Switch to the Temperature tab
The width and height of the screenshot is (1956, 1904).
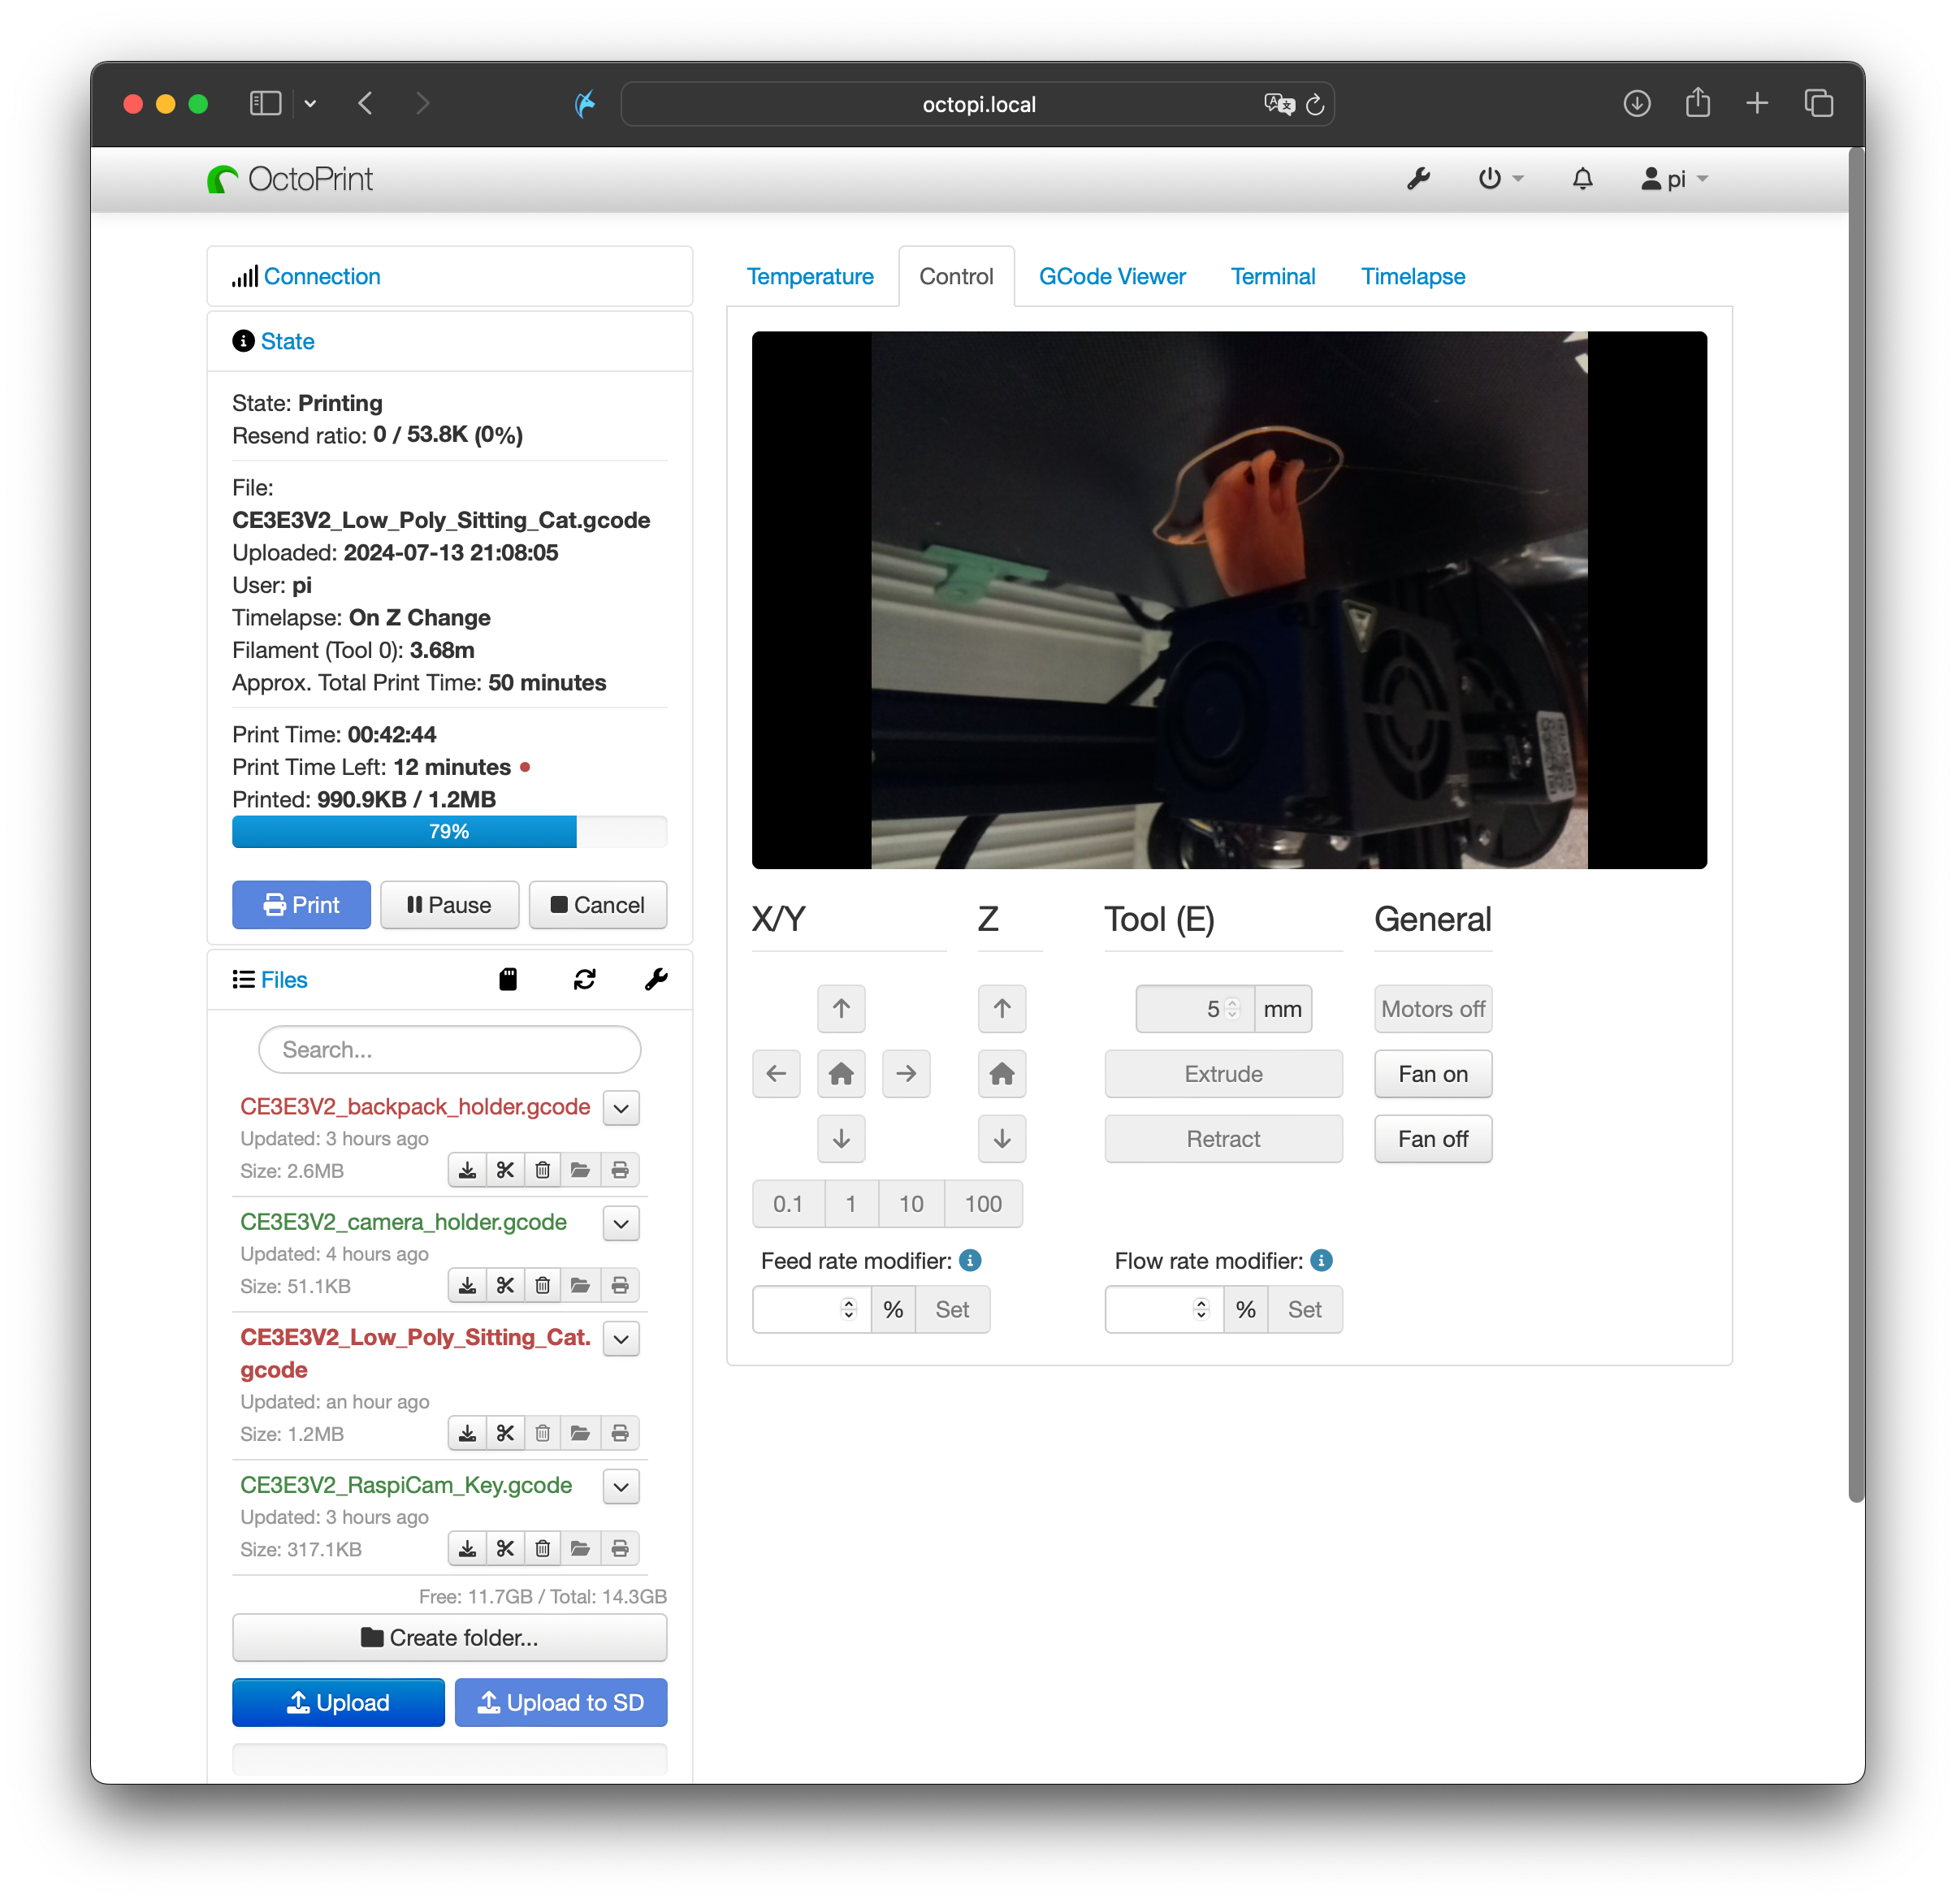(808, 276)
